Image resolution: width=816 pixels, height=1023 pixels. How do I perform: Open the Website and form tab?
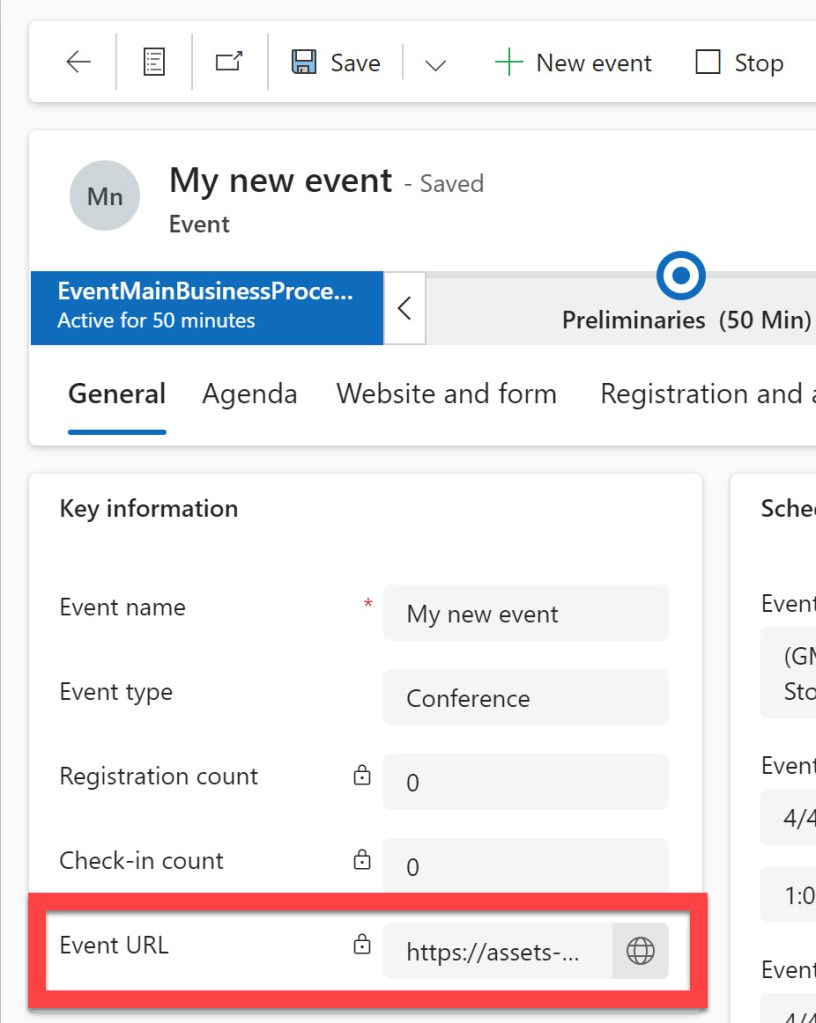tap(446, 394)
